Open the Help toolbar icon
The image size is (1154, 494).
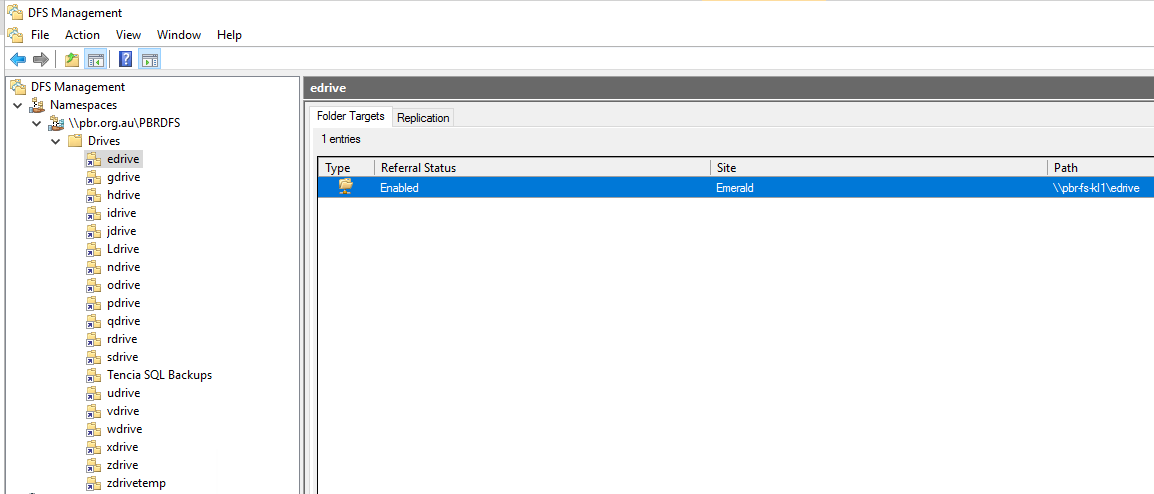click(x=126, y=60)
